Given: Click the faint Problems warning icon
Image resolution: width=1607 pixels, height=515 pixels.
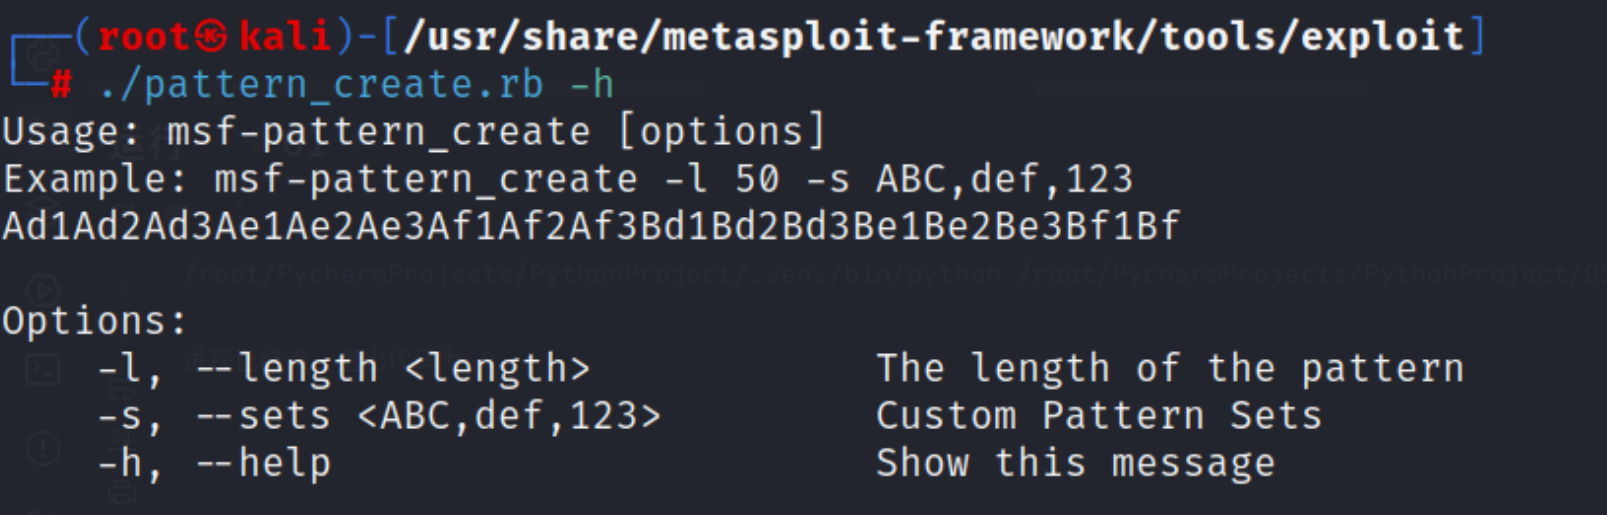Looking at the screenshot, I should point(42,447).
